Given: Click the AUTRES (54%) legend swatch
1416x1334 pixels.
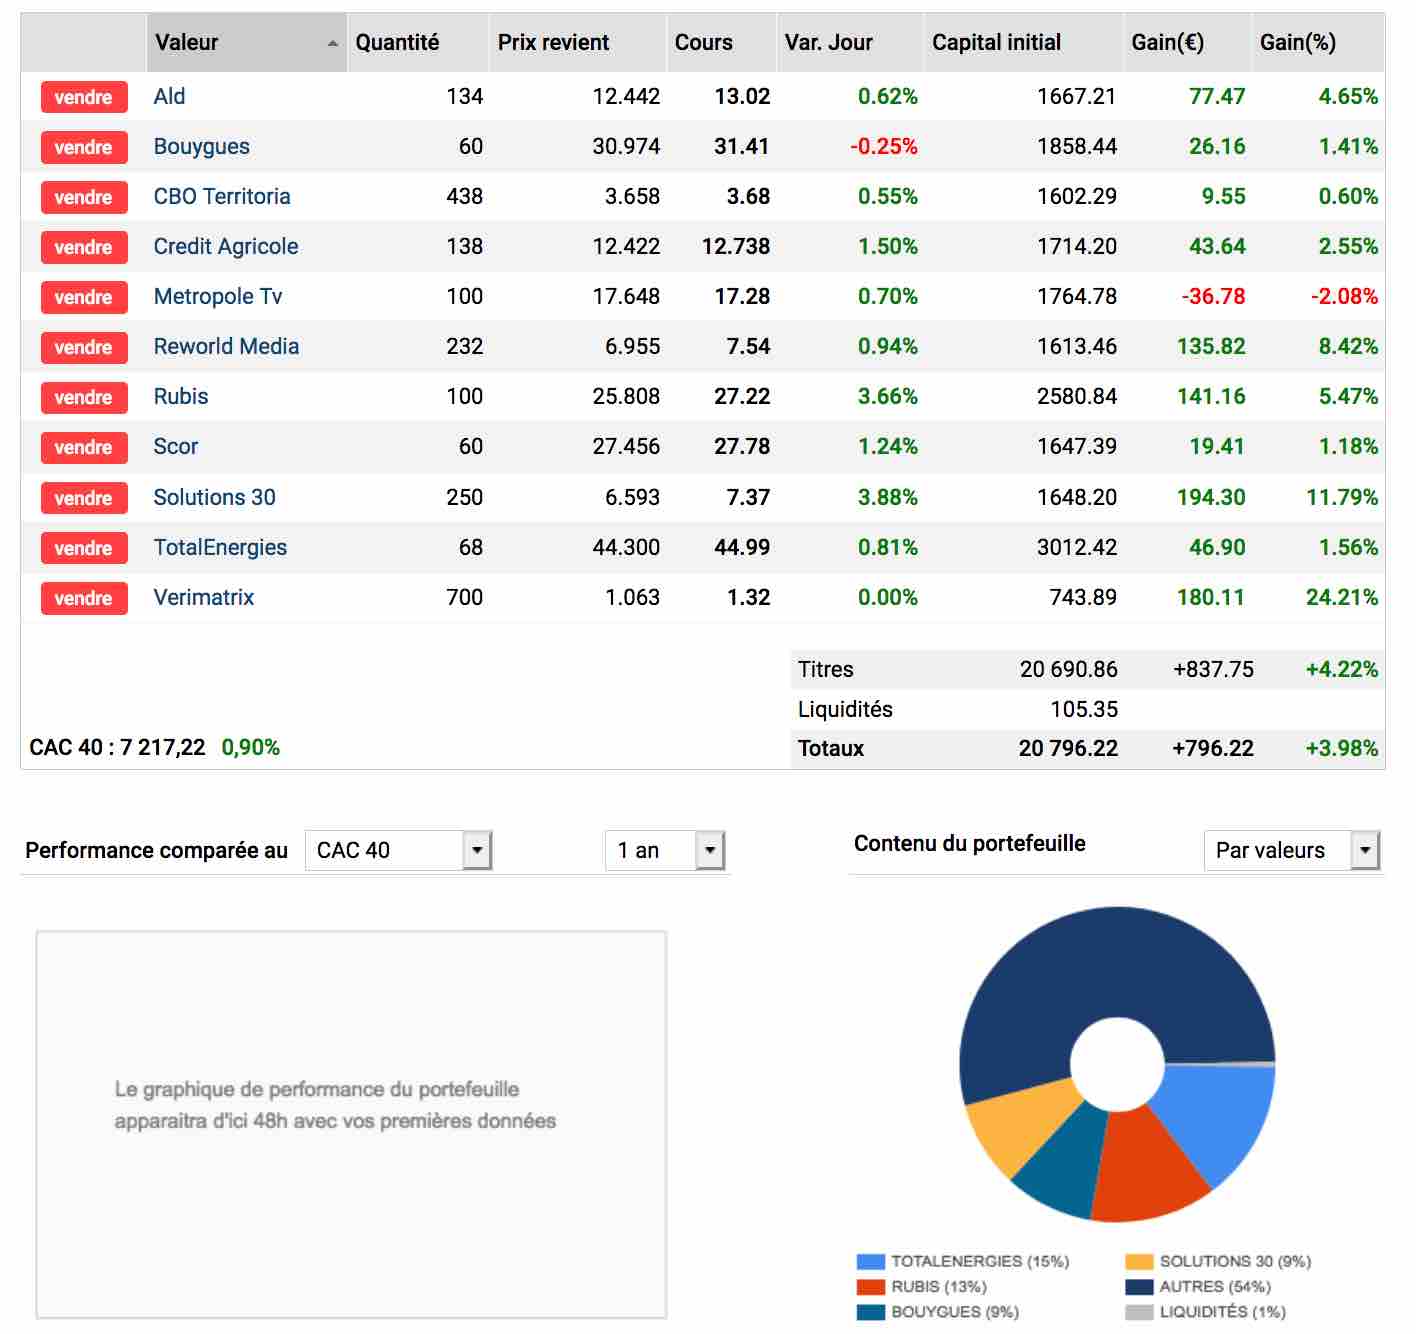Looking at the screenshot, I should (x=1139, y=1287).
